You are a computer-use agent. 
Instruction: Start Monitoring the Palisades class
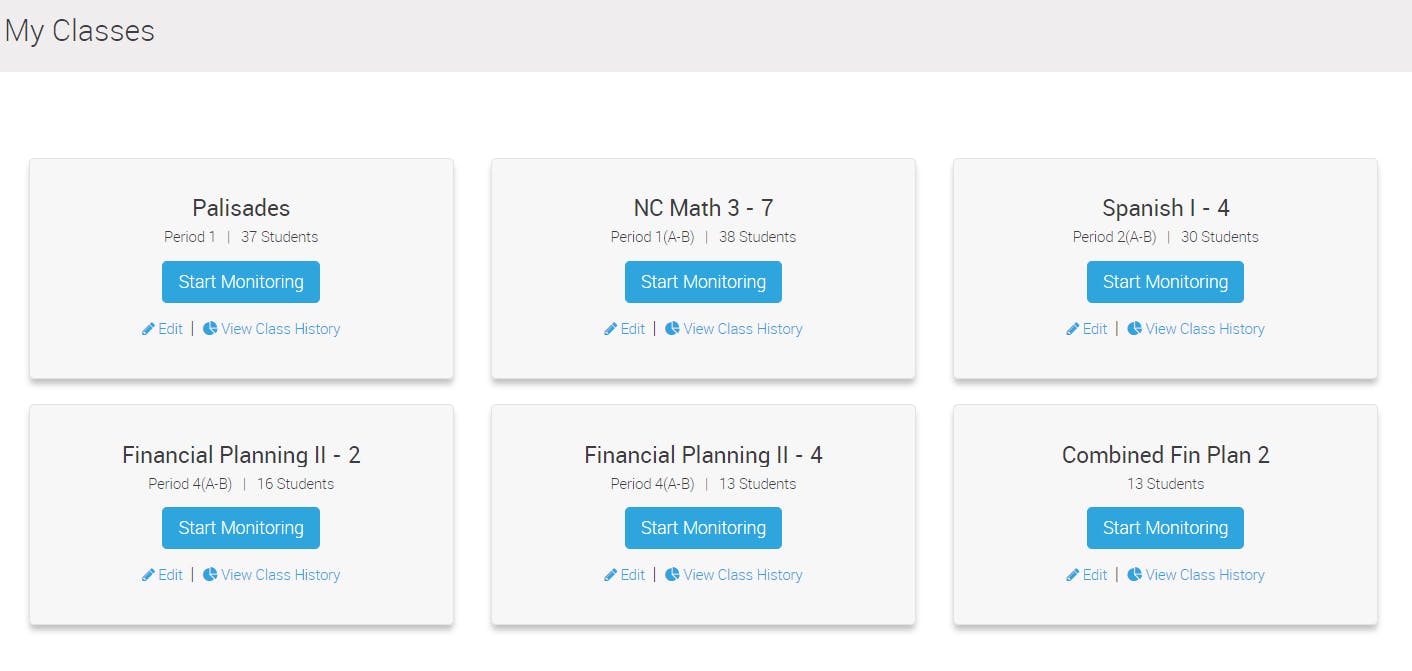[241, 282]
